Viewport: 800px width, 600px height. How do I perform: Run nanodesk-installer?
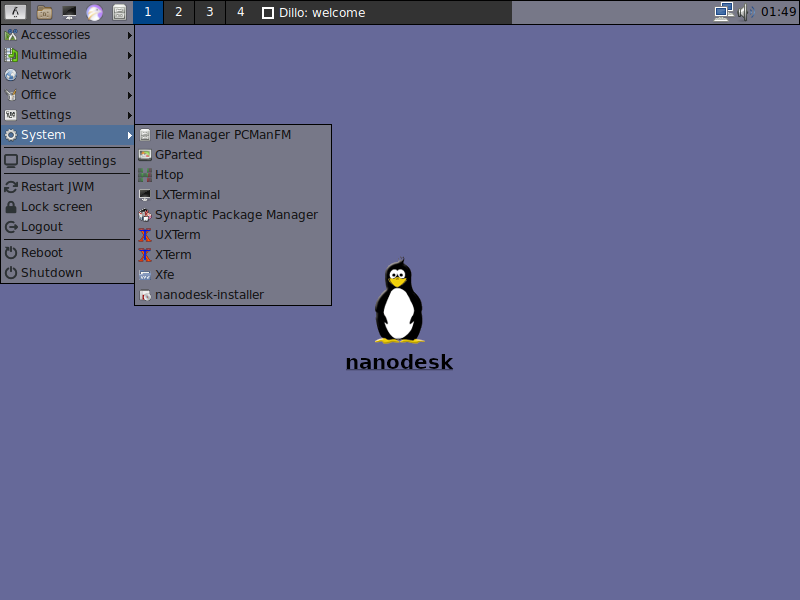pos(233,295)
